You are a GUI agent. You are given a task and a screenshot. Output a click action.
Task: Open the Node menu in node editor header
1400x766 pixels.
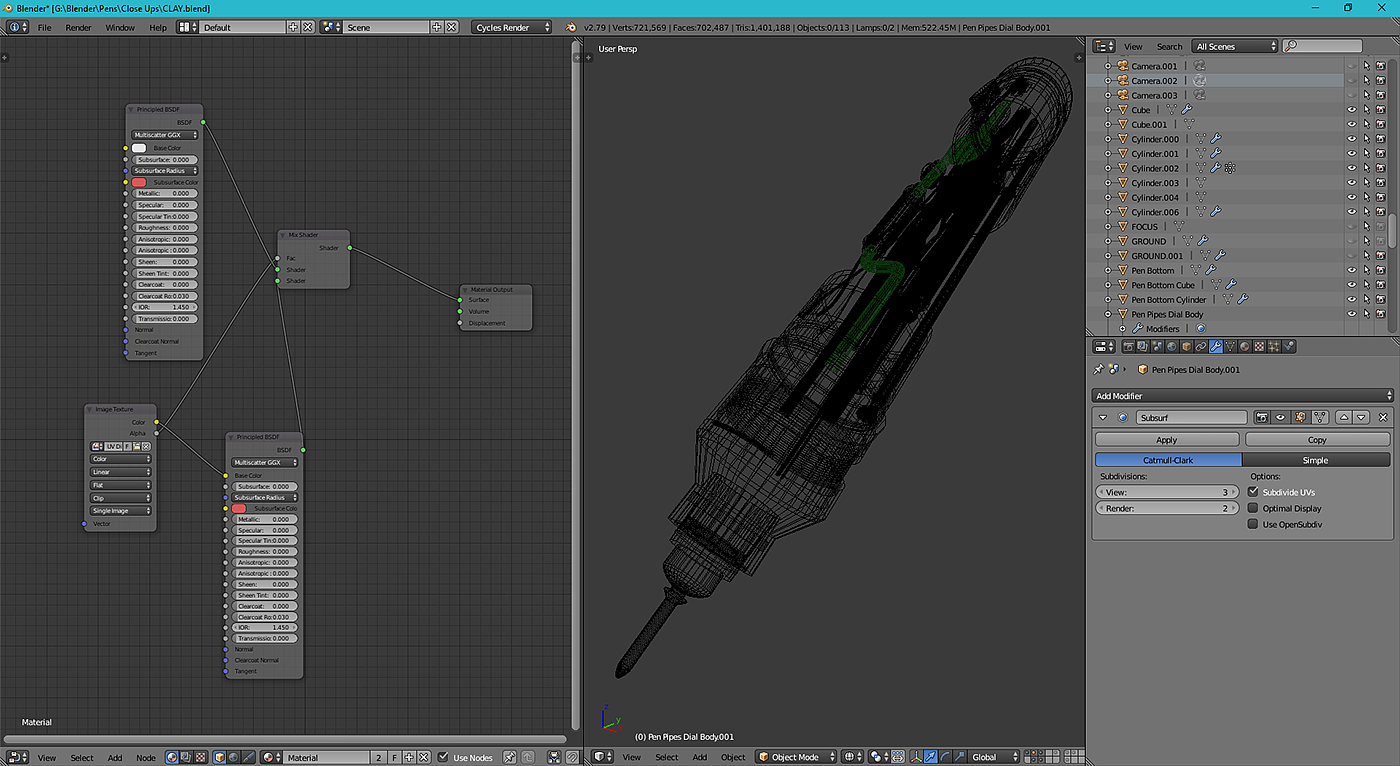point(146,757)
